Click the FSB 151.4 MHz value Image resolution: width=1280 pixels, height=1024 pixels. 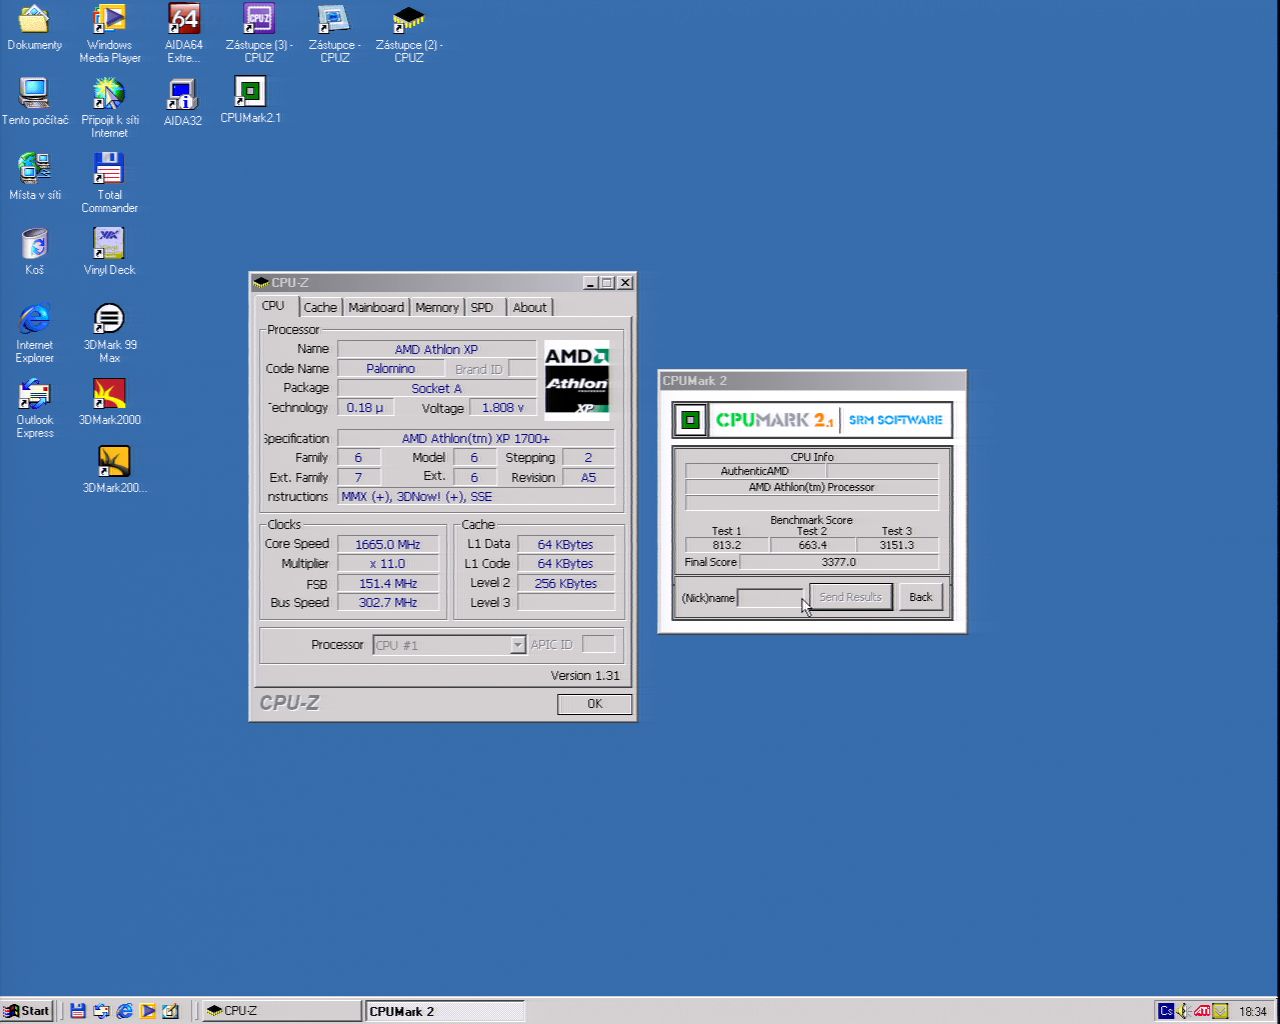coord(388,584)
